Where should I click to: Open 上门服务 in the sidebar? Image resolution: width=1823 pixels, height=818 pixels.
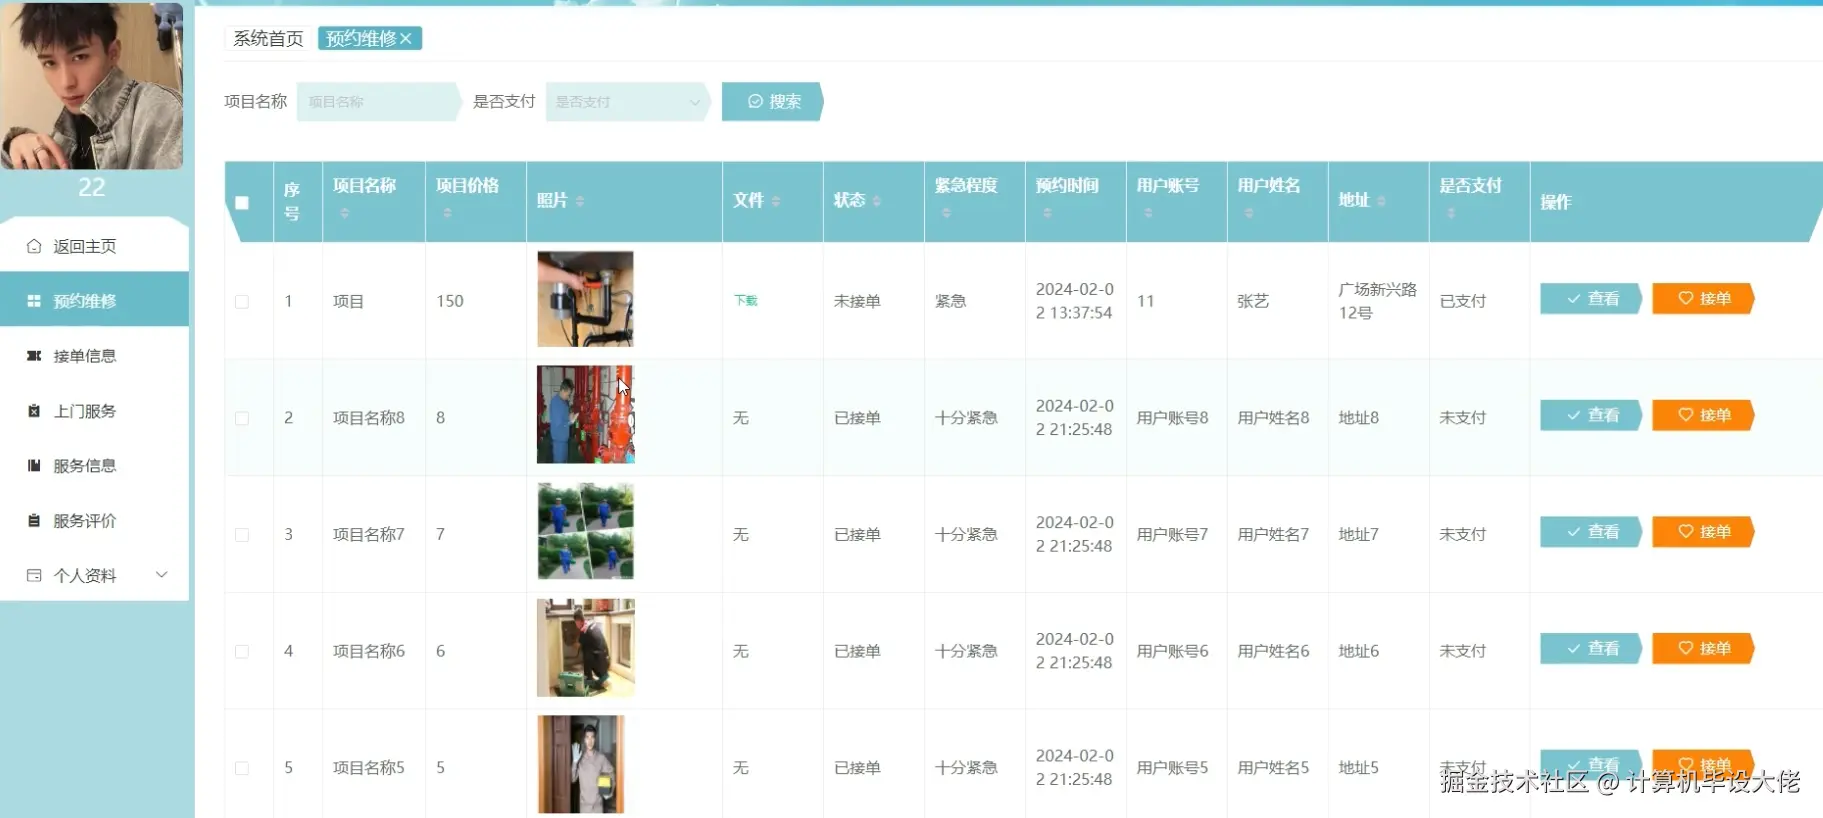click(x=94, y=411)
